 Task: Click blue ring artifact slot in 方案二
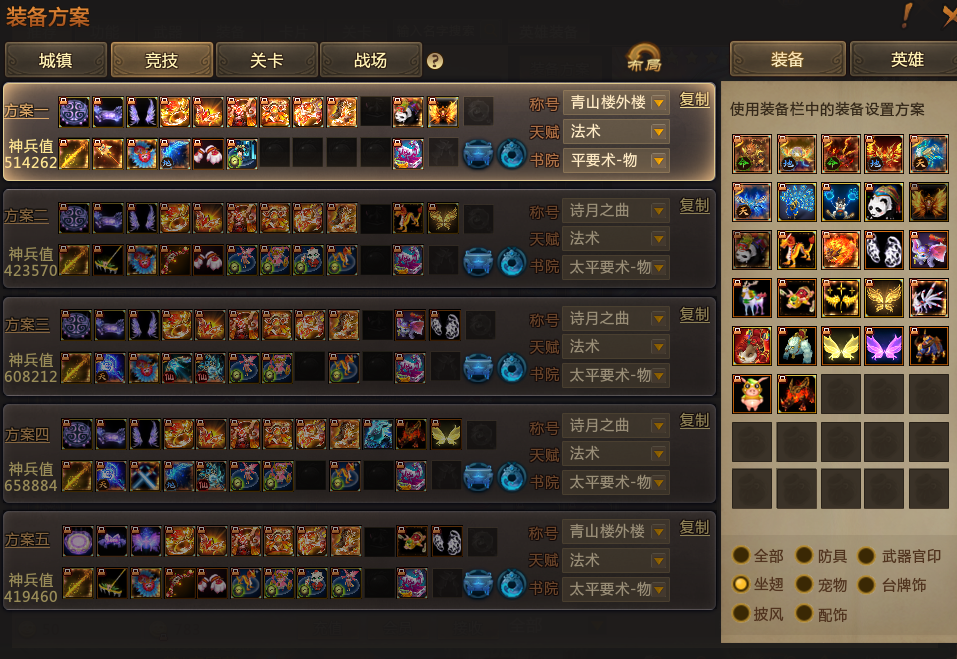click(511, 261)
